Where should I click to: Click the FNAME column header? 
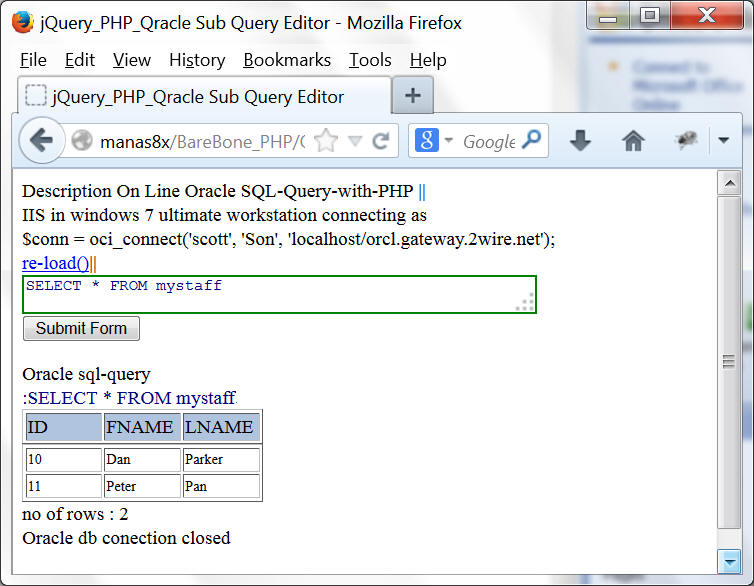coord(142,427)
